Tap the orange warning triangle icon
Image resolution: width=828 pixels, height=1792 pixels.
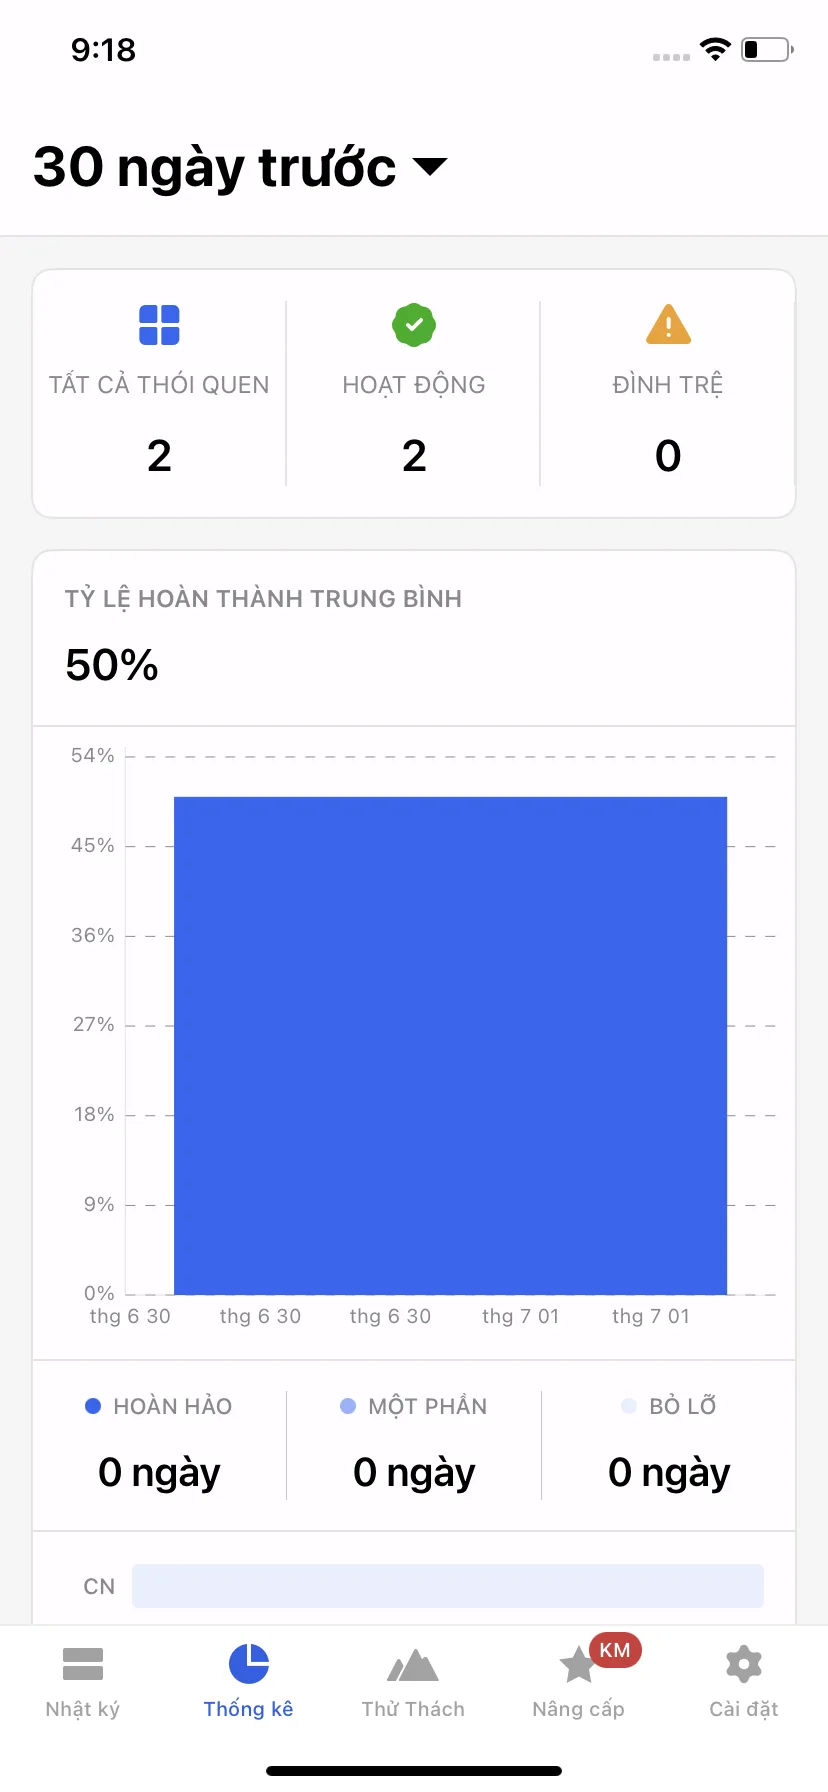[x=668, y=324]
